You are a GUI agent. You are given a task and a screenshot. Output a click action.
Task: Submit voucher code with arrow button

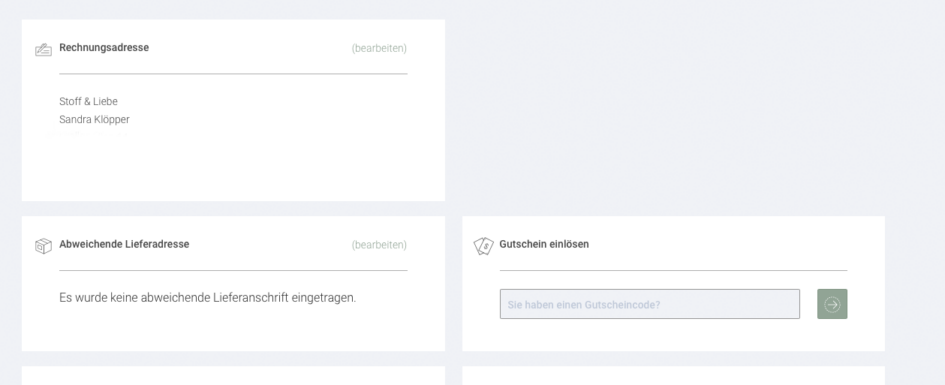coord(832,304)
